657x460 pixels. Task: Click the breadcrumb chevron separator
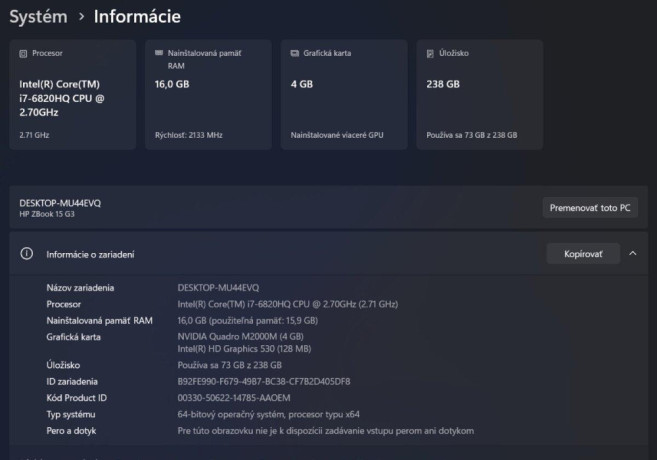(81, 17)
